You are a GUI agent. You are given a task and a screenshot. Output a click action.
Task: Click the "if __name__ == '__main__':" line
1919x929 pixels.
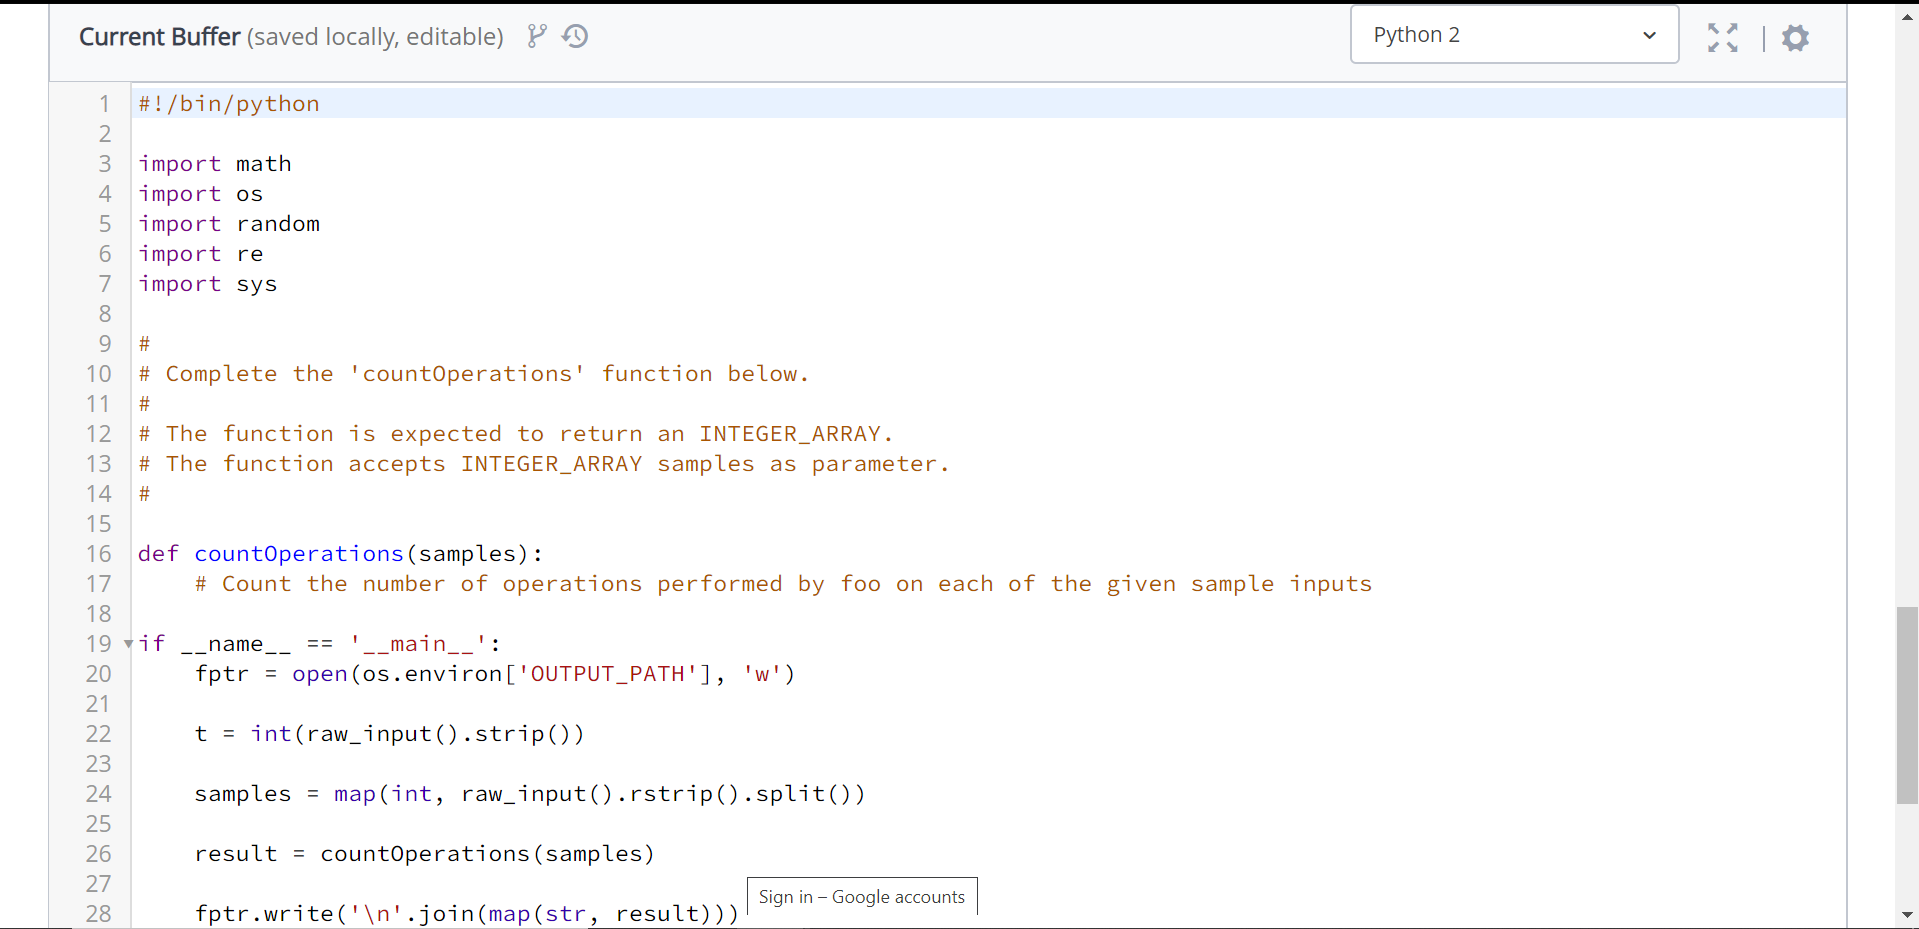tap(320, 644)
